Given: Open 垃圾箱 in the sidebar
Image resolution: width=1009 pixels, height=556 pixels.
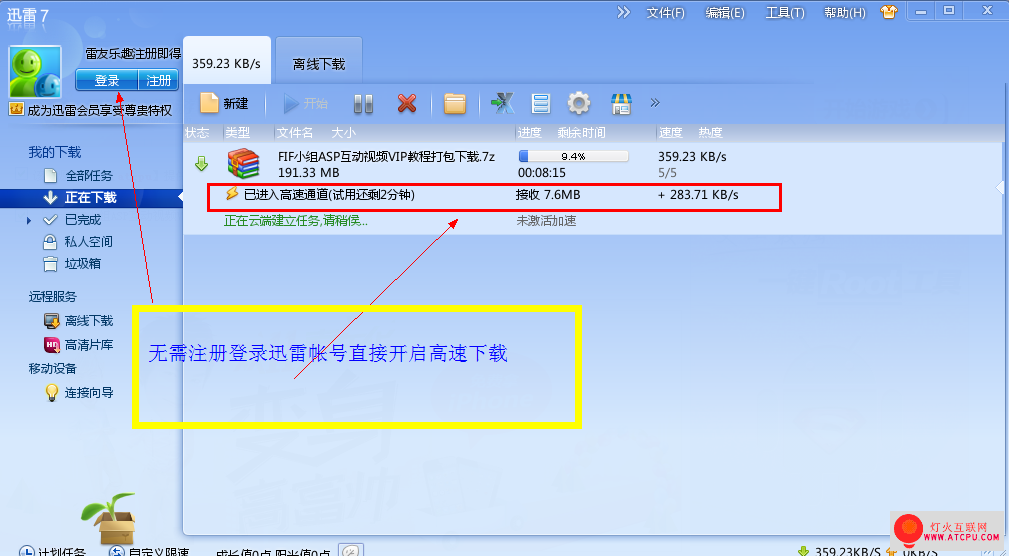Looking at the screenshot, I should click(82, 264).
